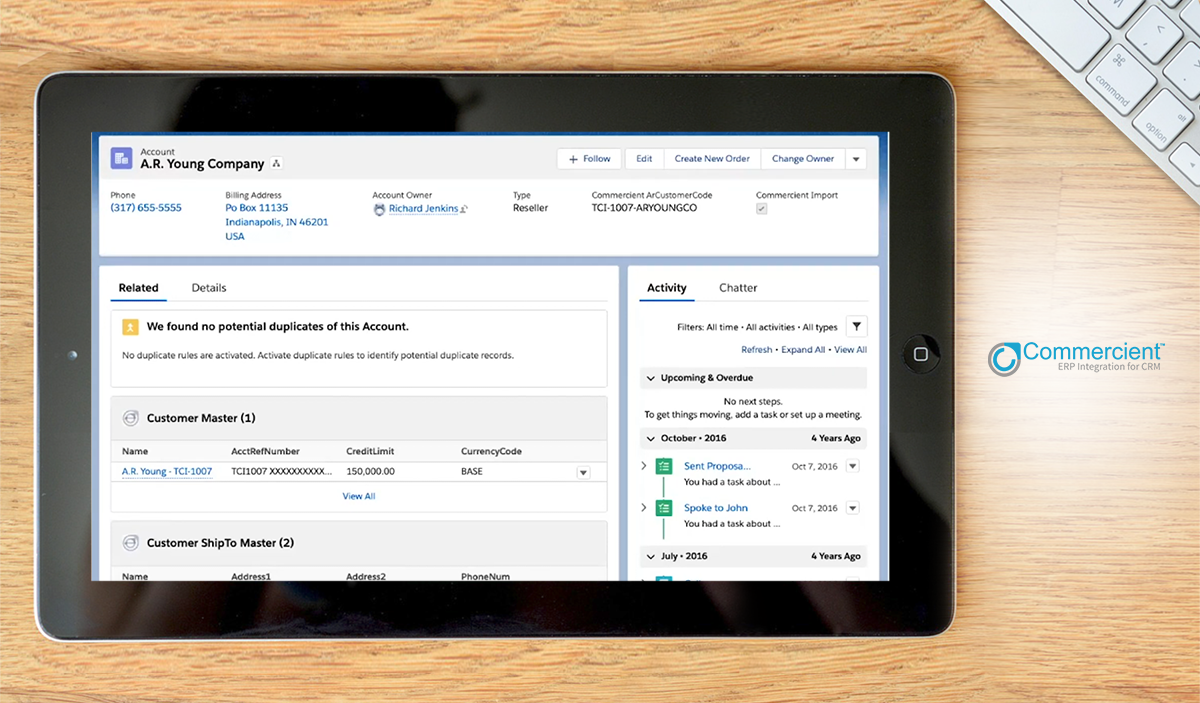Open the account hierarchy icon next to account name
Viewport: 1200px width, 703px height.
(x=275, y=162)
